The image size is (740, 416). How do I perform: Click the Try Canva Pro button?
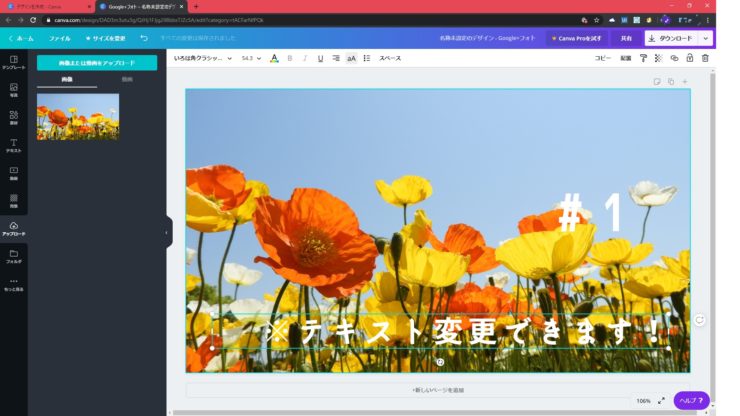[577, 38]
